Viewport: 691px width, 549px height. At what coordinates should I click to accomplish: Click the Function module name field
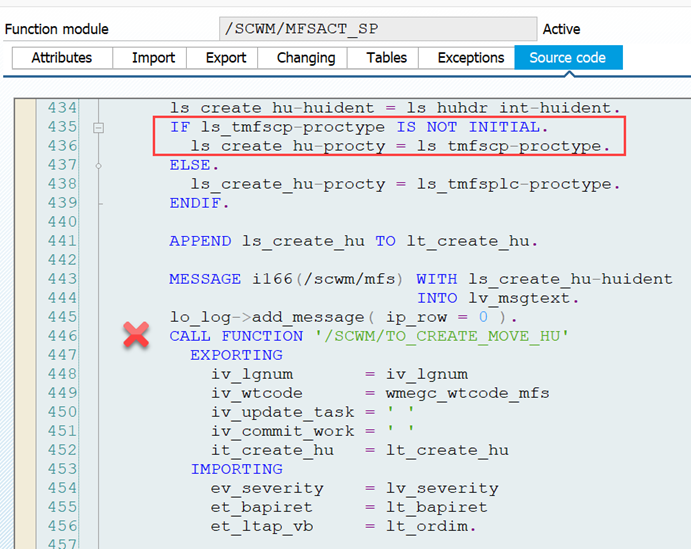[378, 29]
